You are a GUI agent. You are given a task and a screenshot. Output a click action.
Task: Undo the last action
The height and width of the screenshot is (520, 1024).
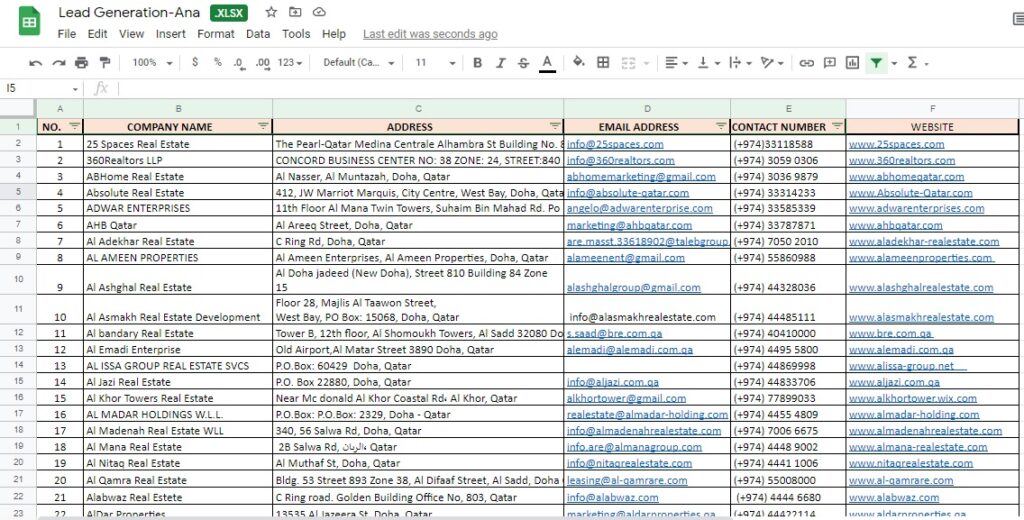(36, 63)
